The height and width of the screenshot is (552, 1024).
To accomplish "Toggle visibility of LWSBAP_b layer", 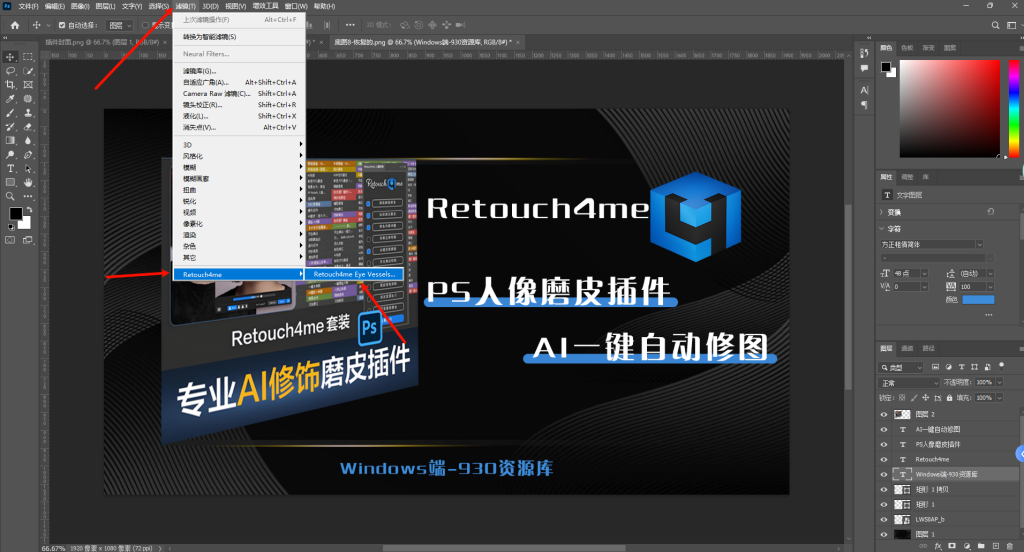I will click(883, 519).
